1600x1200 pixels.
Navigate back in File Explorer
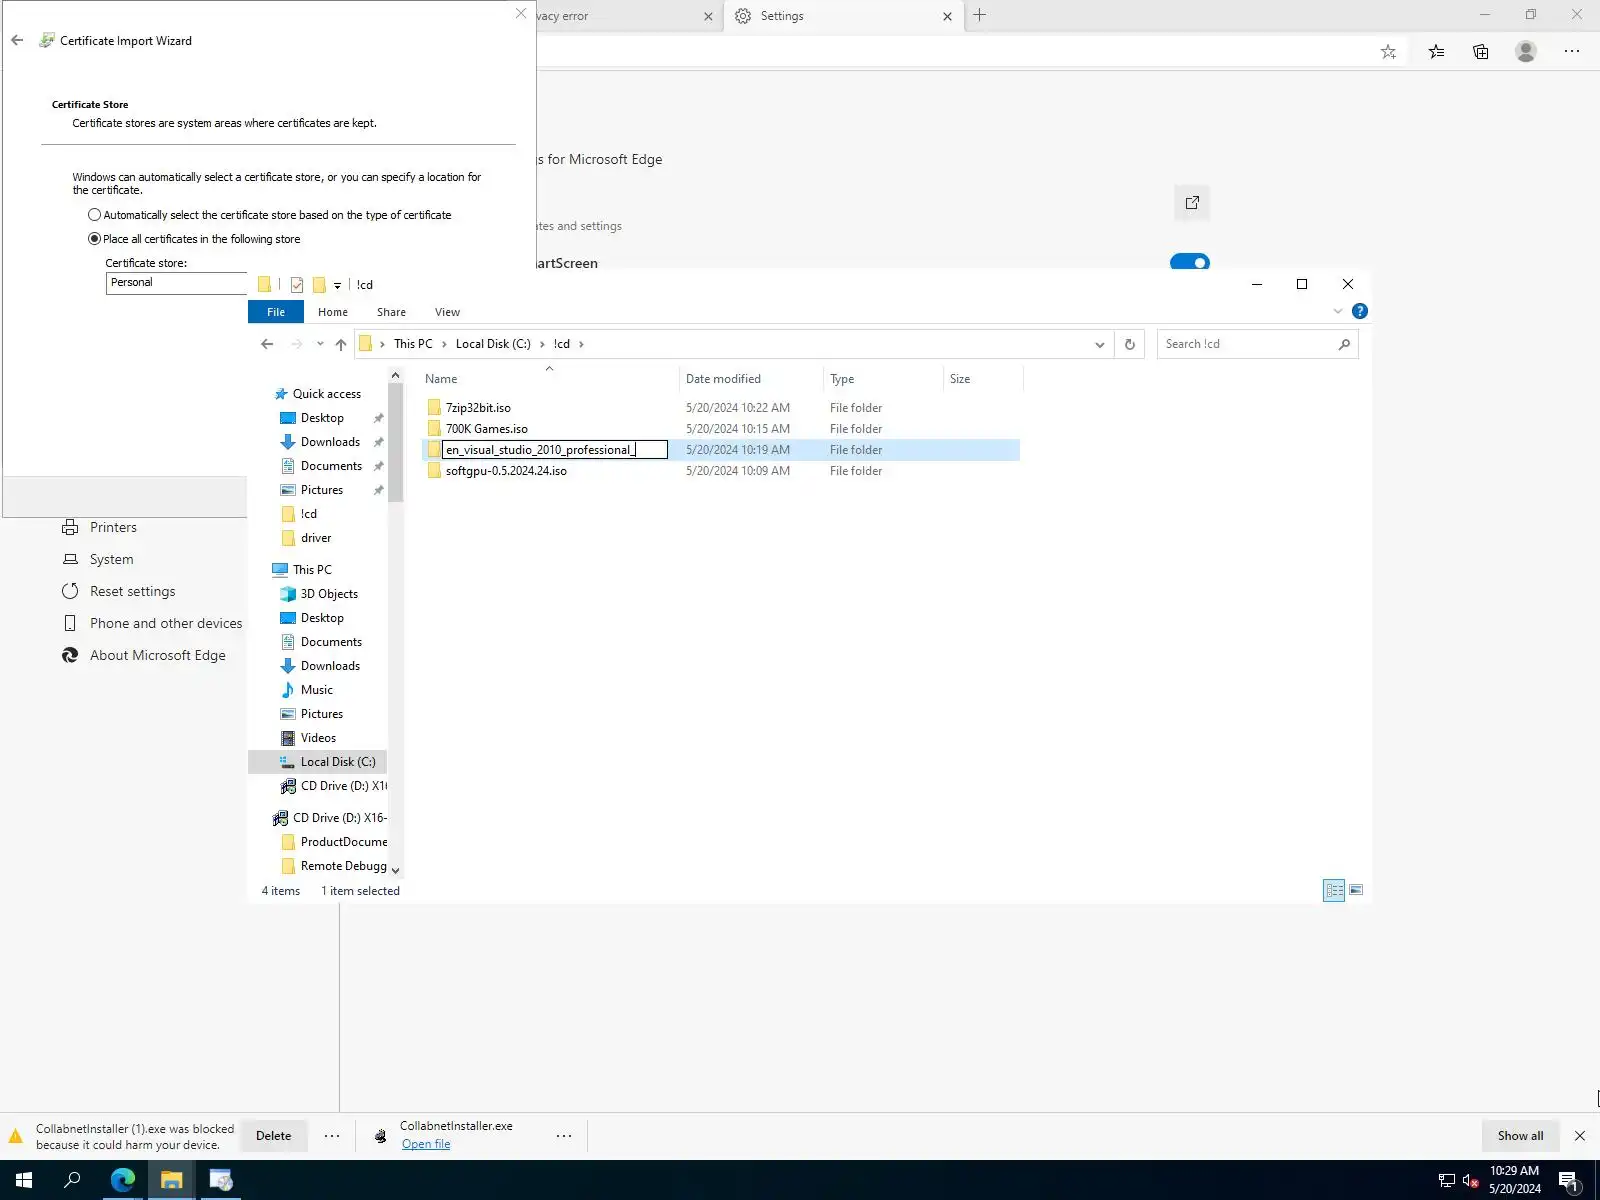[x=267, y=344]
